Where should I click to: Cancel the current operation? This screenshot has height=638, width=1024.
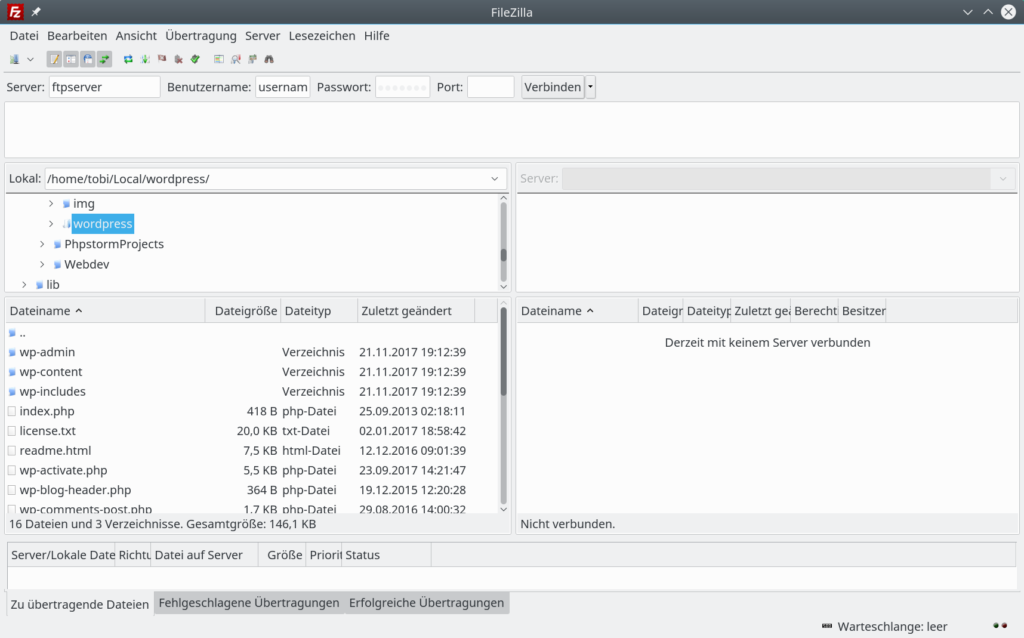(162, 59)
